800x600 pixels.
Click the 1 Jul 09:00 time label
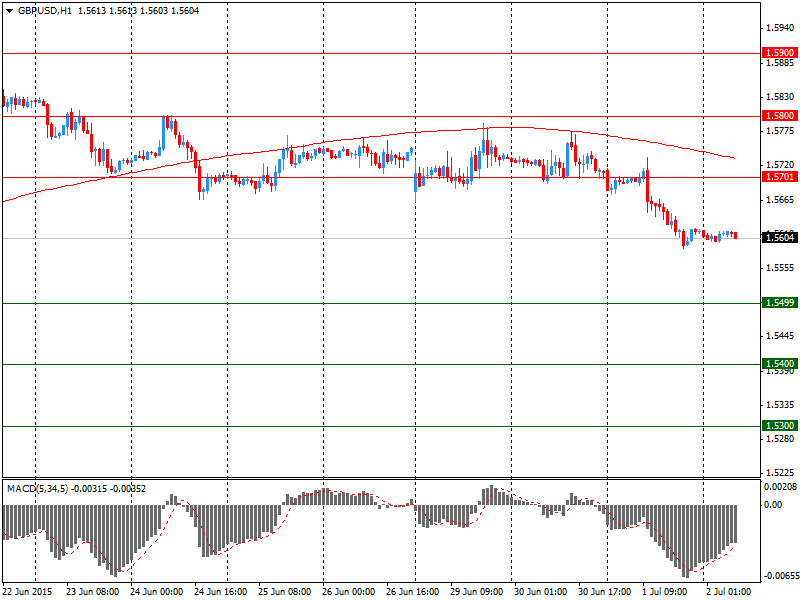[x=665, y=592]
